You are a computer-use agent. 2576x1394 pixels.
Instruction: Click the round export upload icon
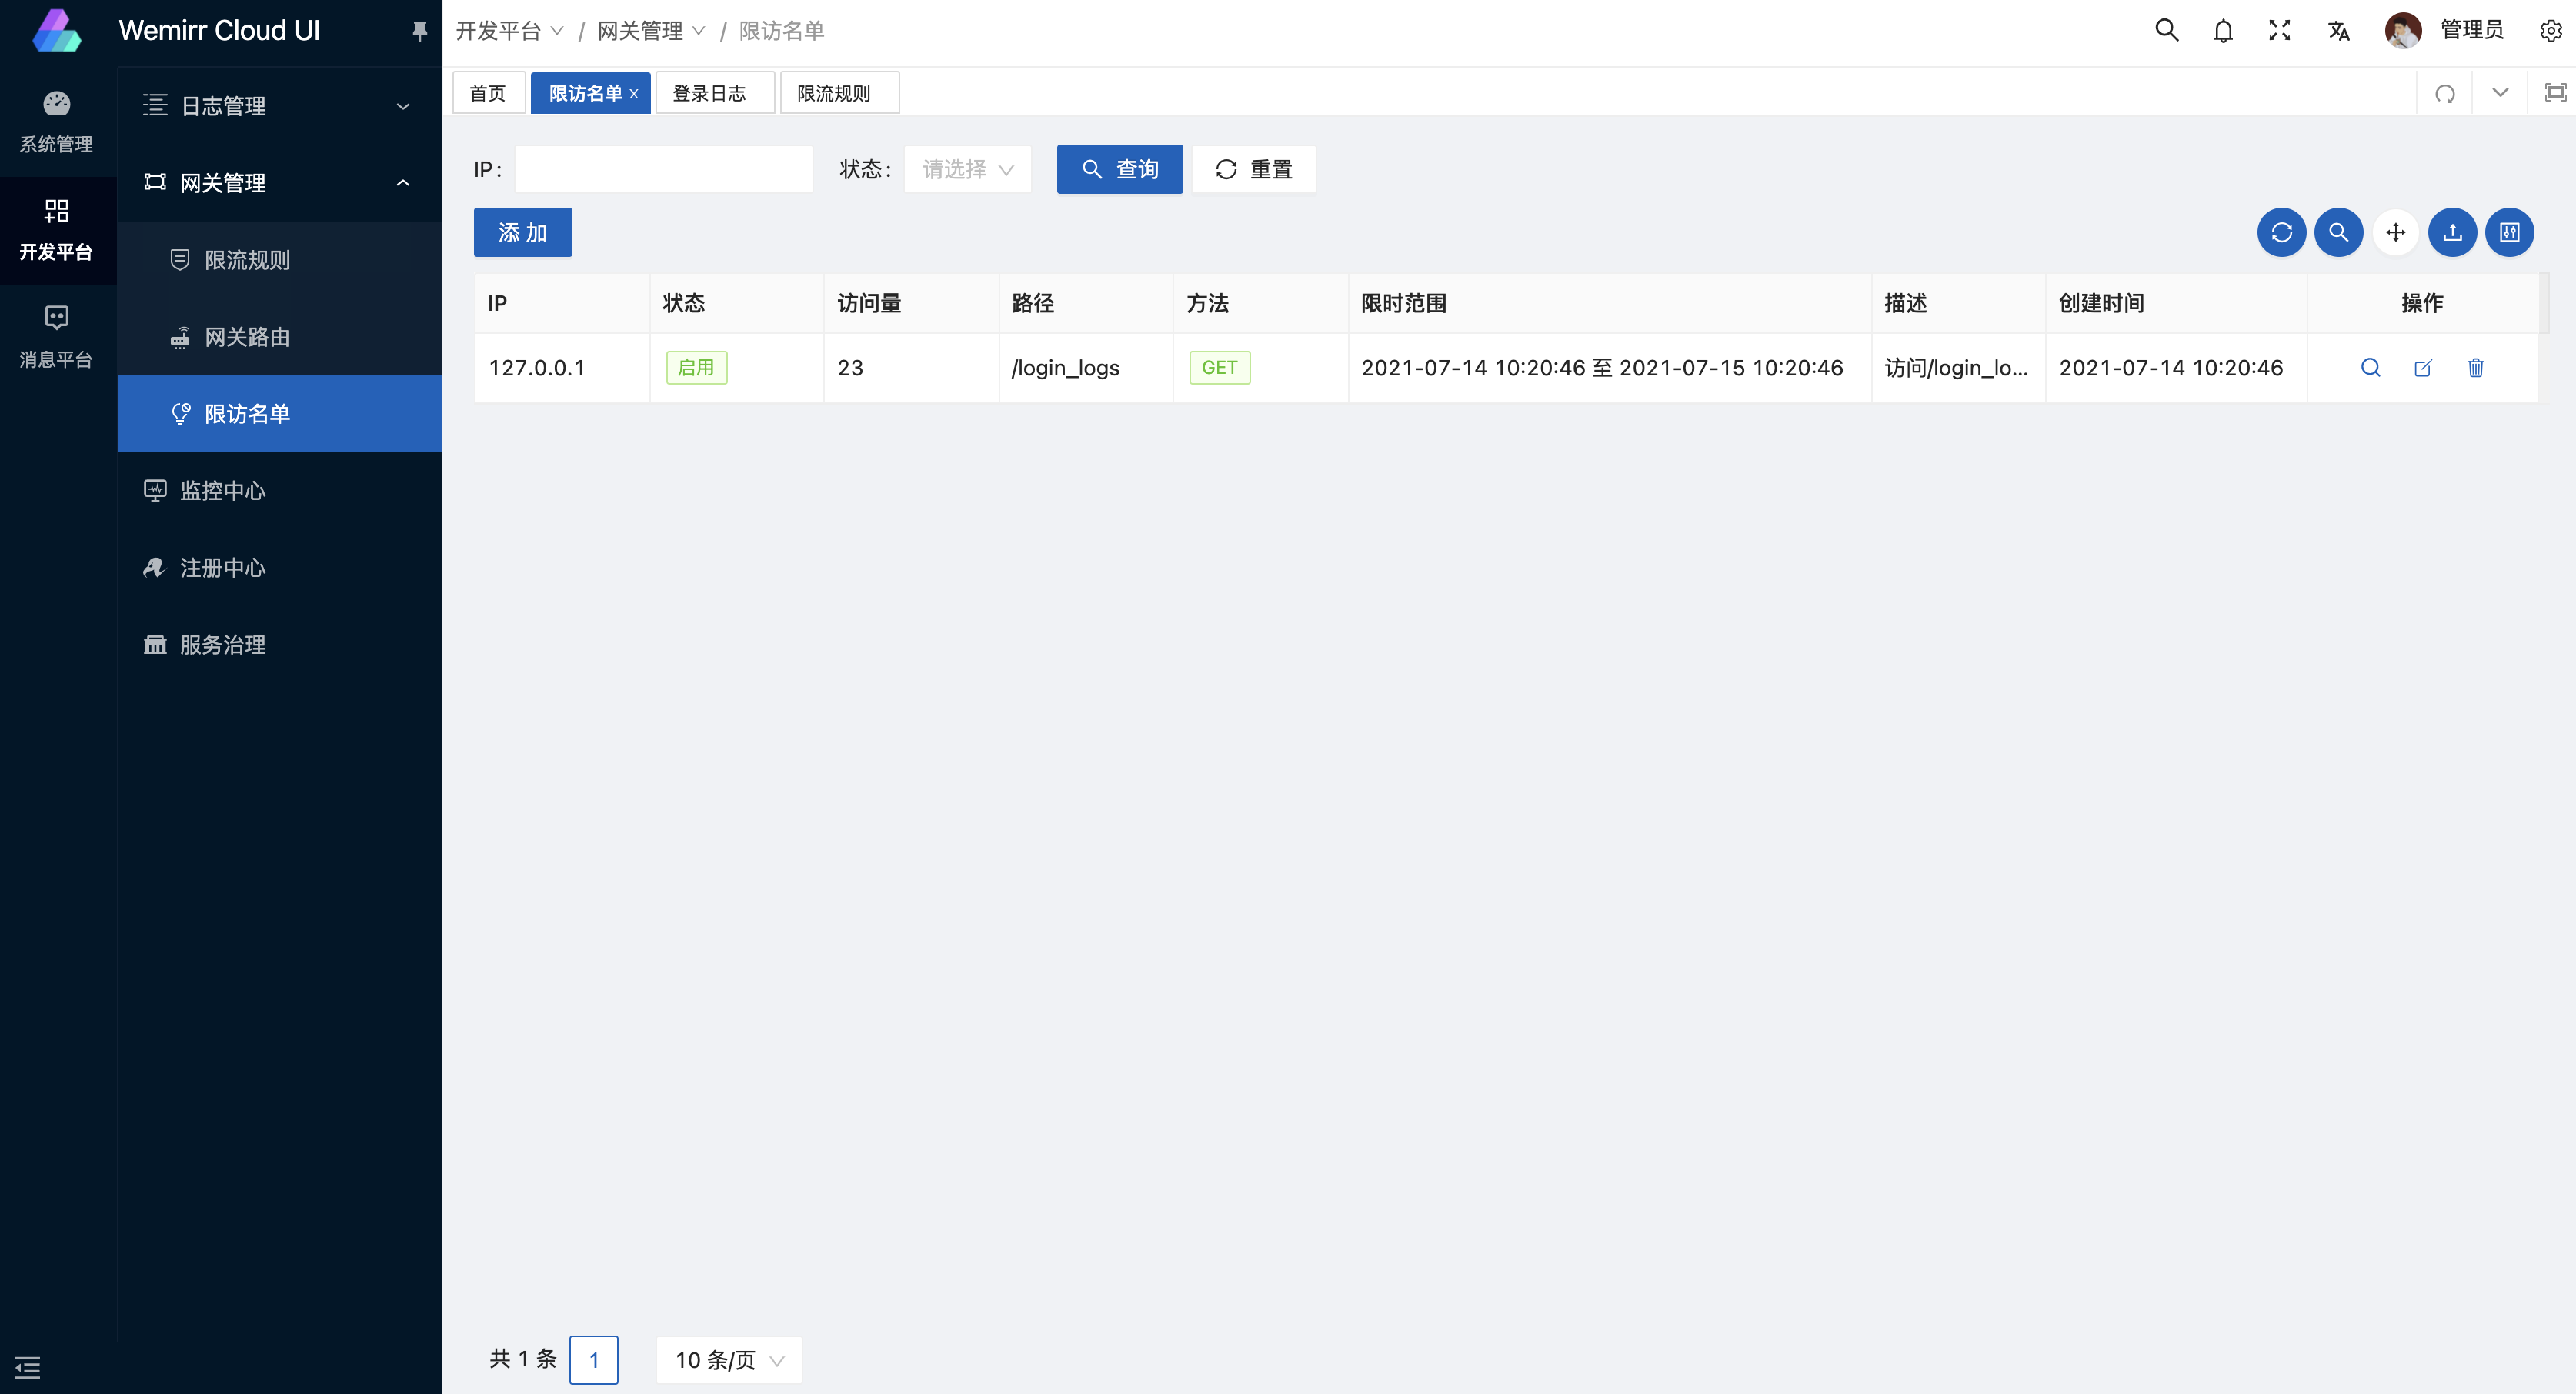2452,233
